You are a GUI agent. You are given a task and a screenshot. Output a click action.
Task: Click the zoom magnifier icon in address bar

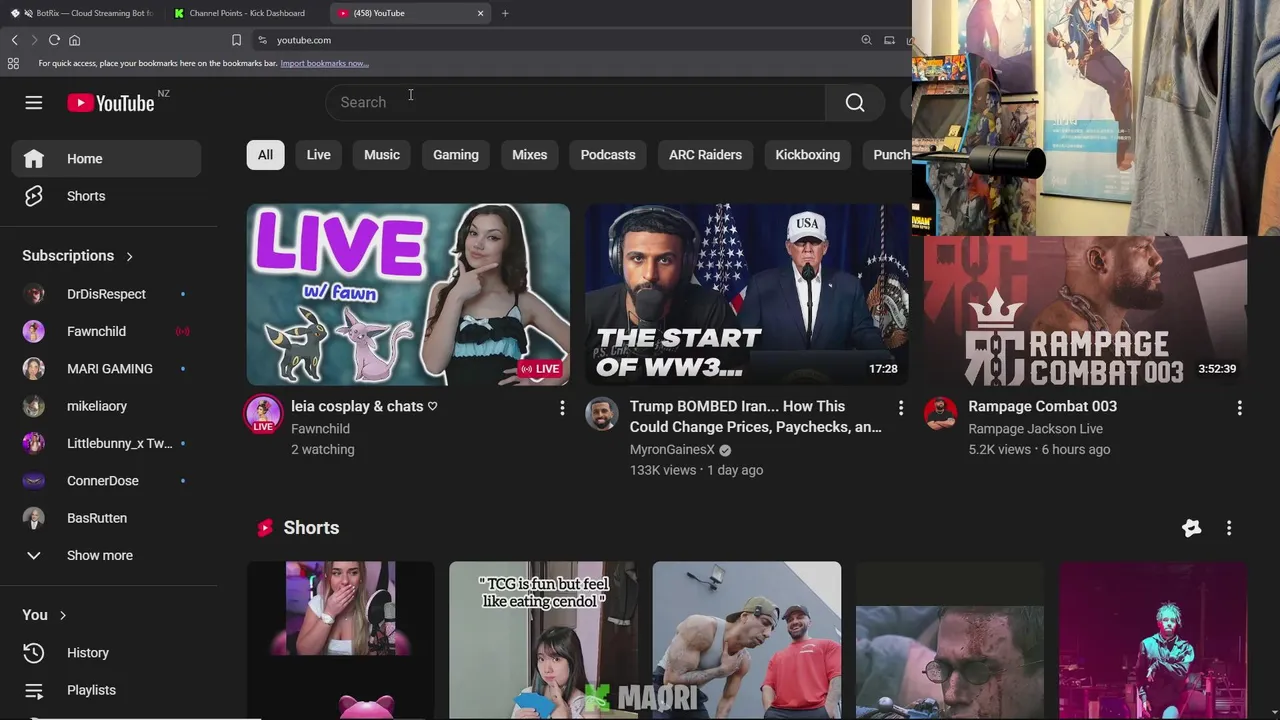click(866, 40)
